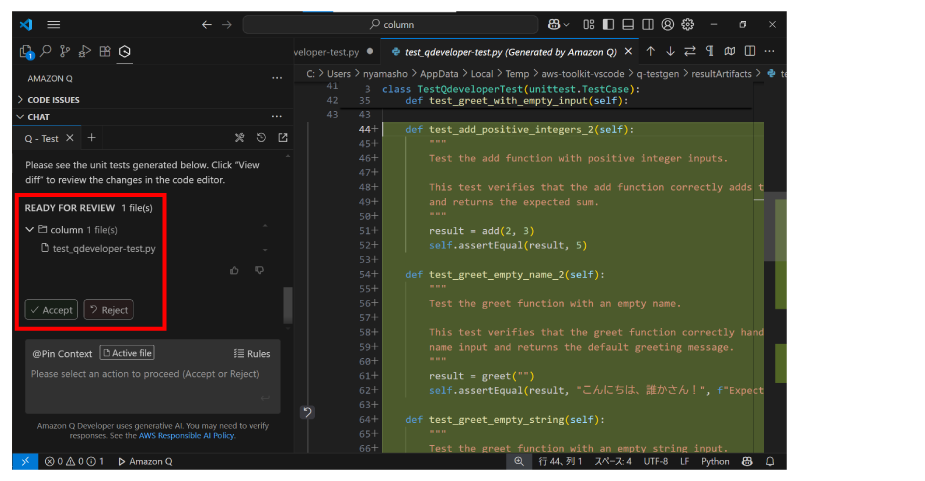Open the Search view icon
Screen dimensions: 925x481
pos(46,51)
